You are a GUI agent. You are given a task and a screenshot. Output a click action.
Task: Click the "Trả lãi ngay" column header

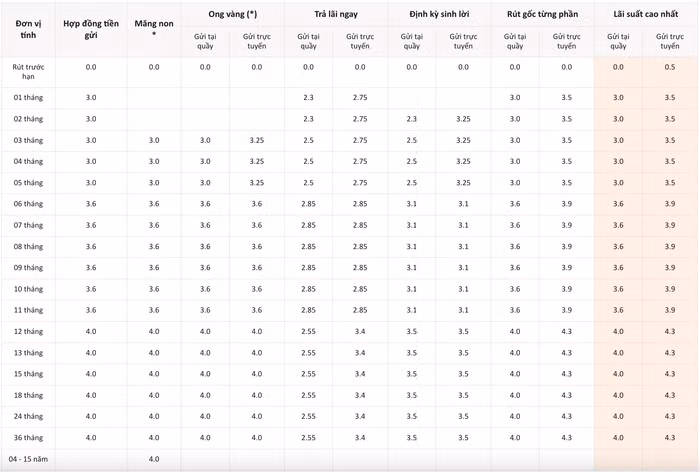pos(335,14)
